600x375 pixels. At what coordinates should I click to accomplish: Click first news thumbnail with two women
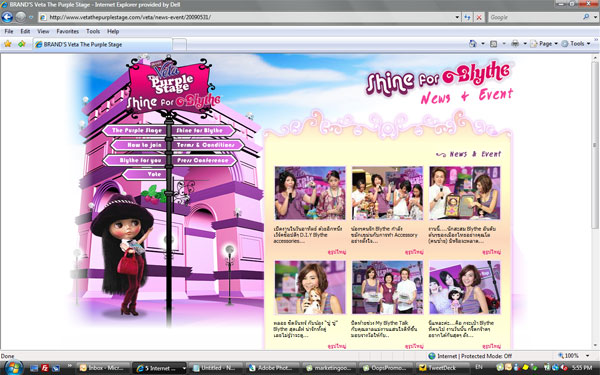tap(310, 193)
